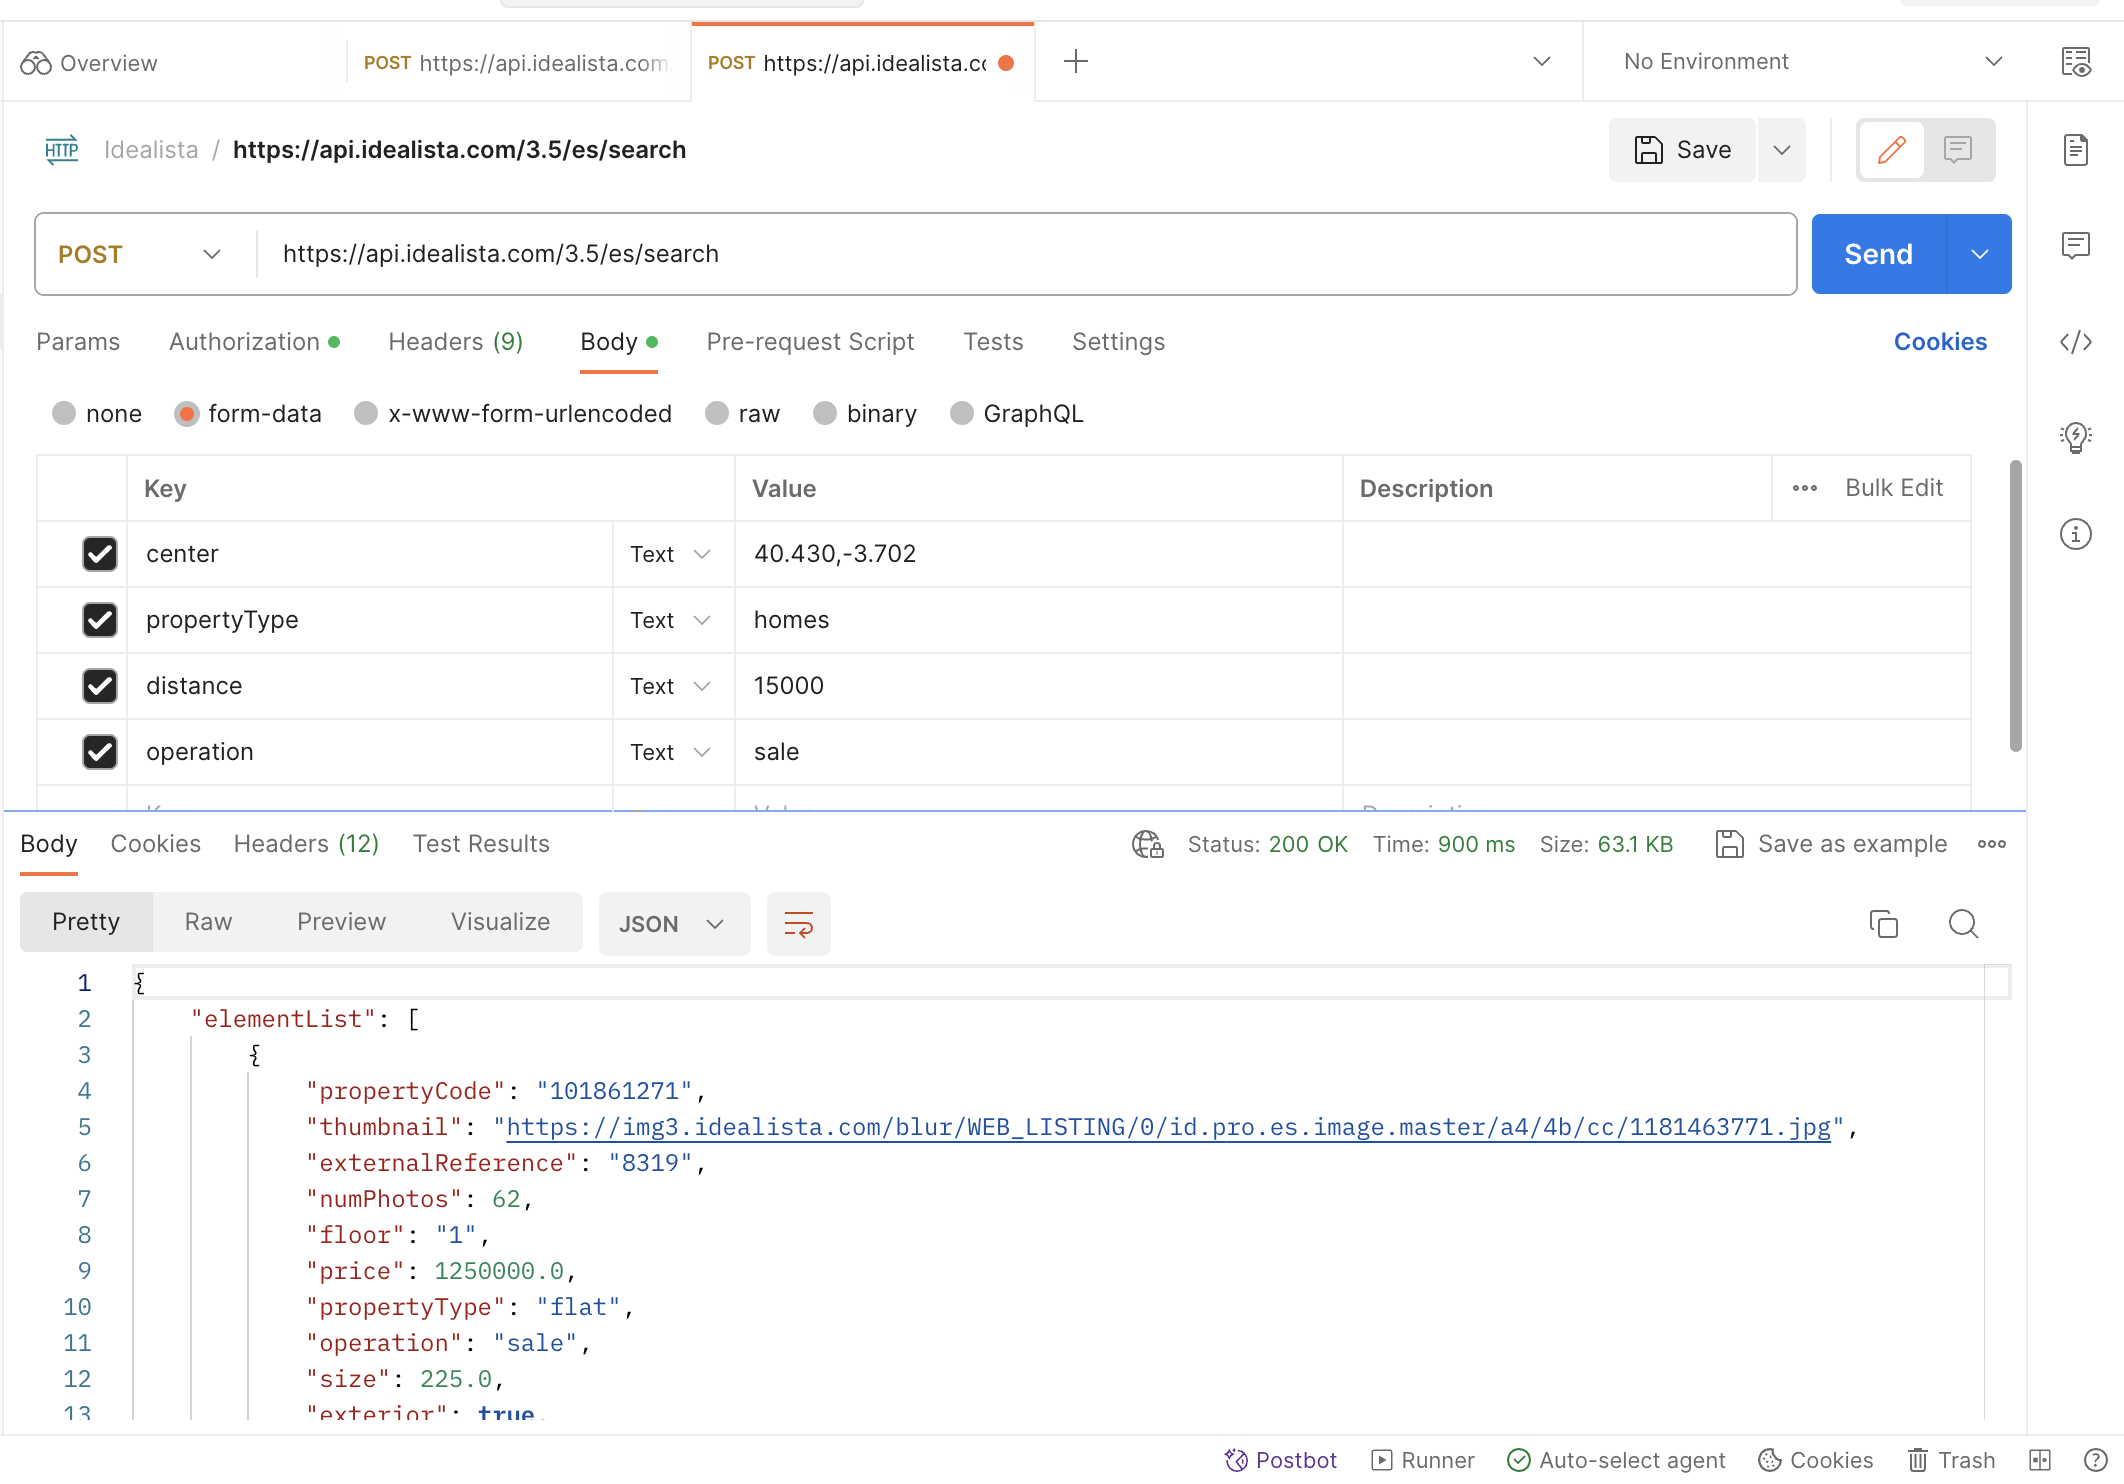
Task: Open column options ellipsis near Bulk Edit
Action: 1805,489
